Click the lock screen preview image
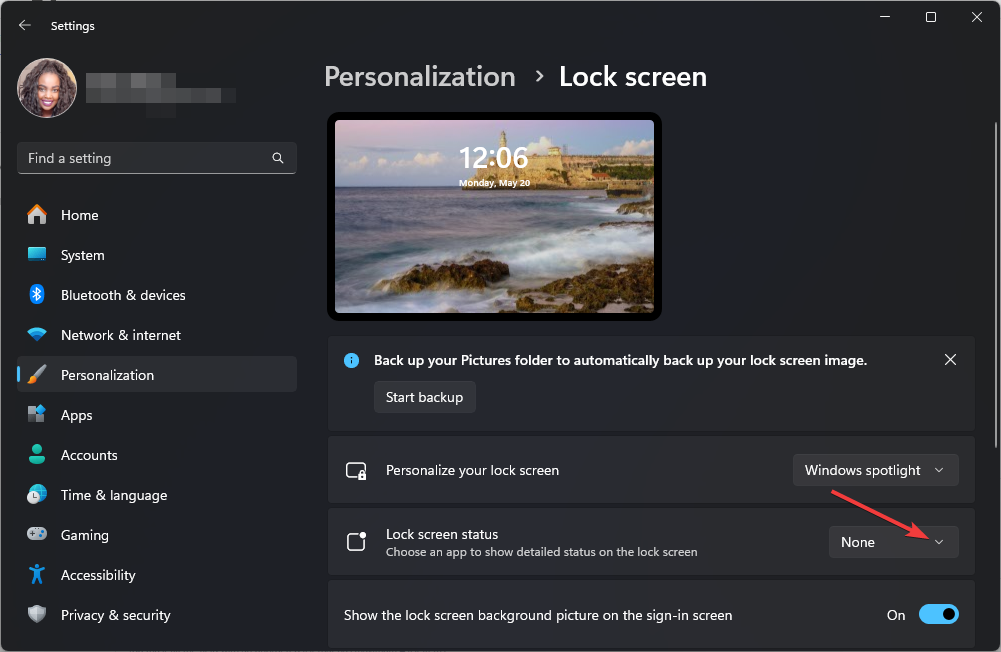The image size is (1001, 652). (494, 216)
